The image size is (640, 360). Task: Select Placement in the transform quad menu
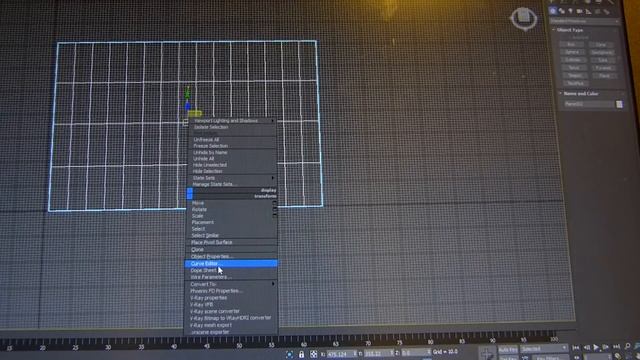[232, 222]
